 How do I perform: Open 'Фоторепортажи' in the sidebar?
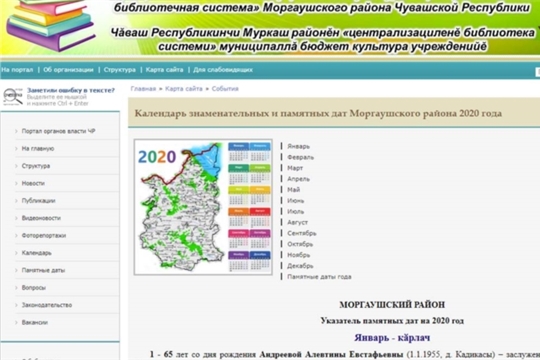click(44, 236)
